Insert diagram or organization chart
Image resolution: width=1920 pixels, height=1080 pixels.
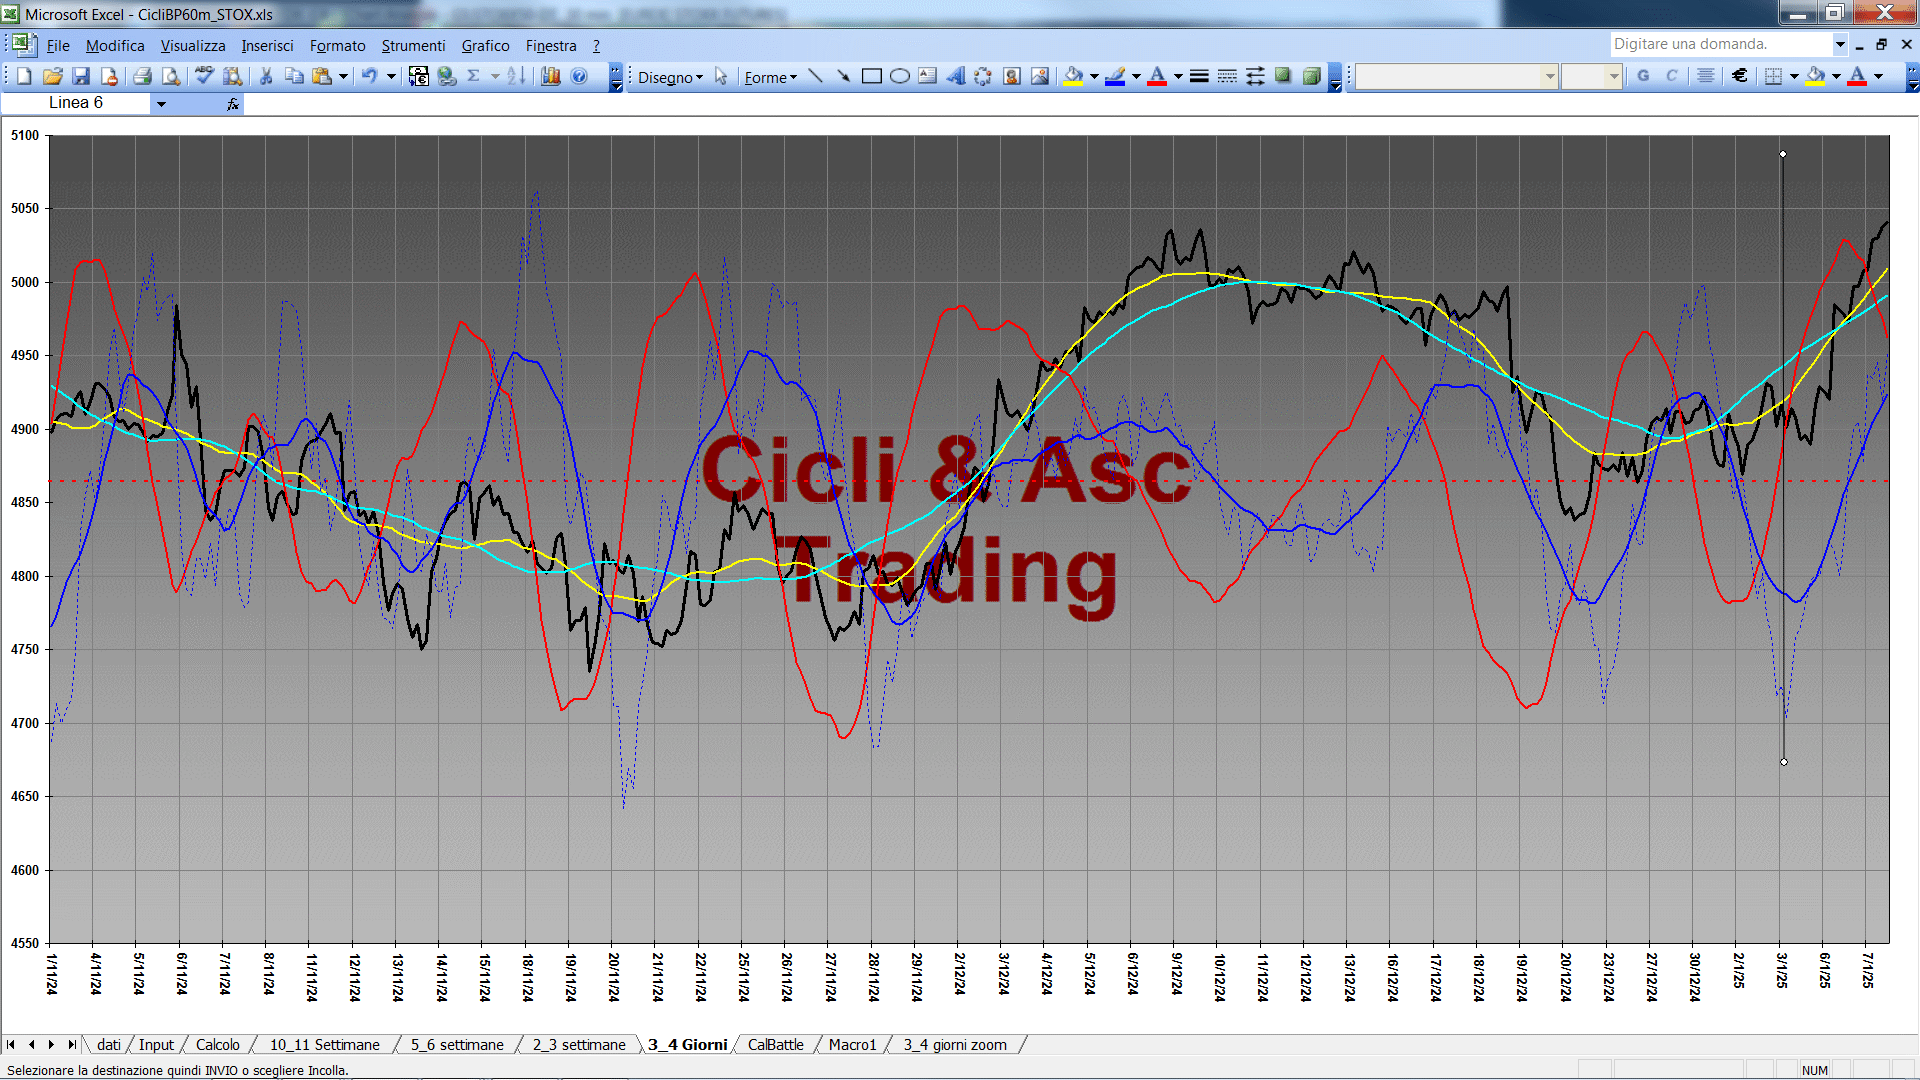click(984, 77)
